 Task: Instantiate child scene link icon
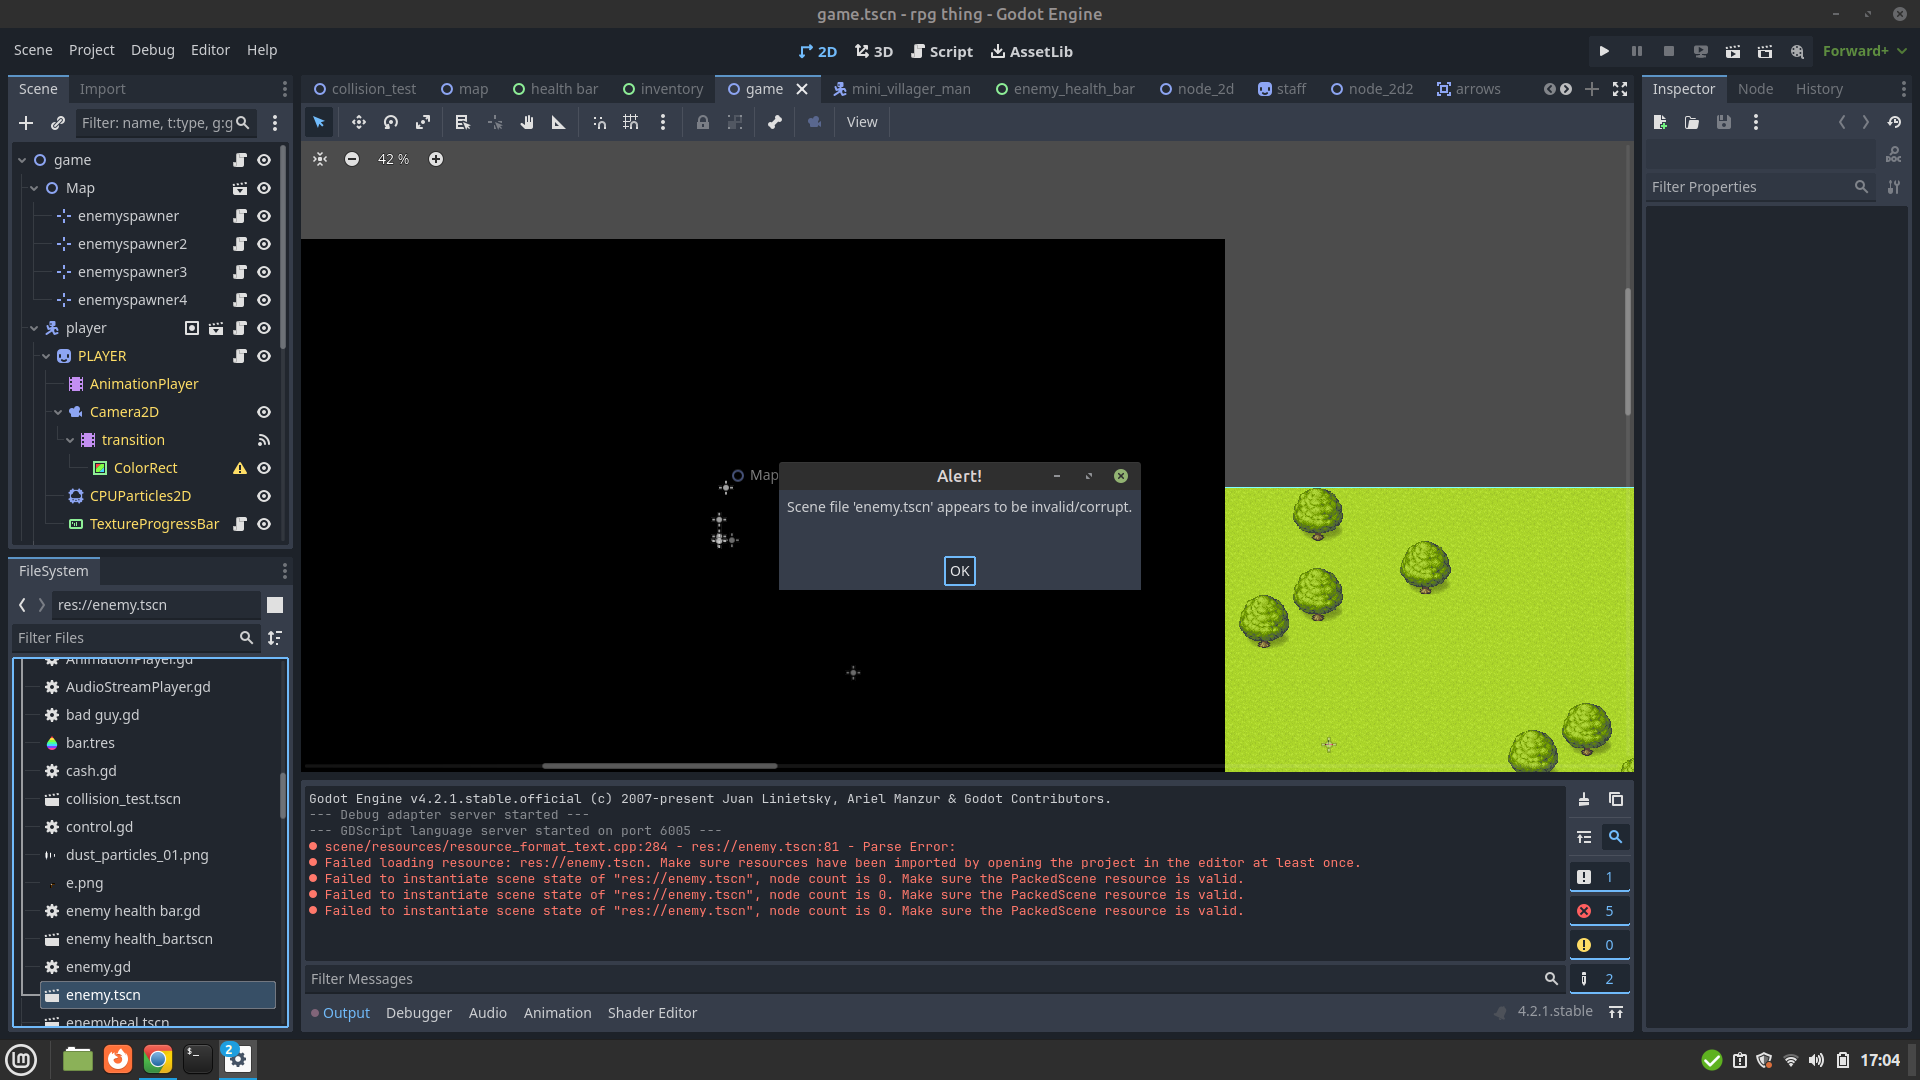(x=58, y=123)
